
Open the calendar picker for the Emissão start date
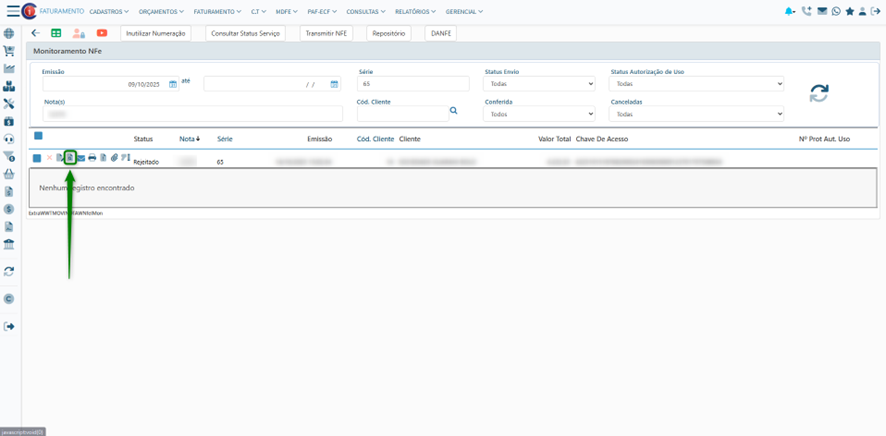pyautogui.click(x=173, y=85)
